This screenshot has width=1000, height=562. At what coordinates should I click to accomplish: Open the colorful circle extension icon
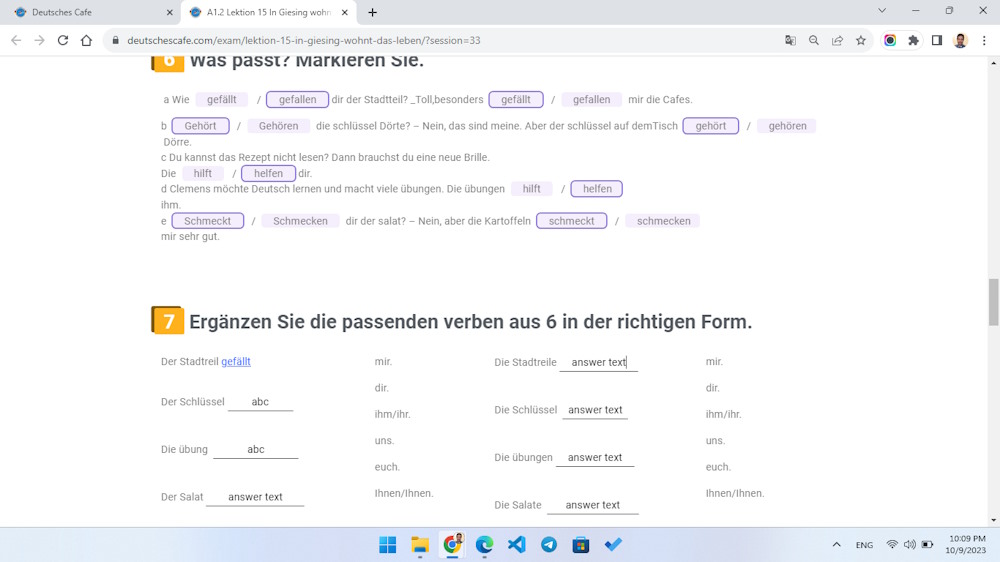click(x=890, y=40)
